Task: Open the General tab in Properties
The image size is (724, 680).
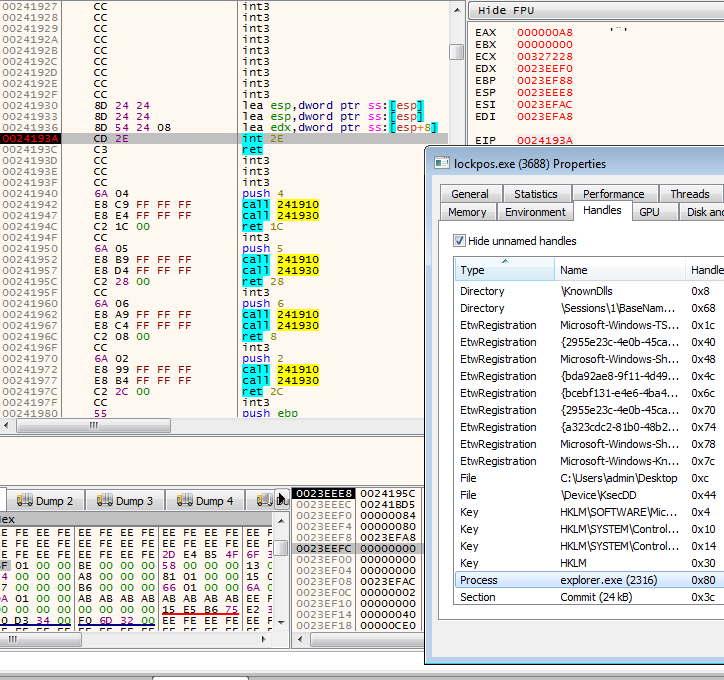Action: [470, 194]
